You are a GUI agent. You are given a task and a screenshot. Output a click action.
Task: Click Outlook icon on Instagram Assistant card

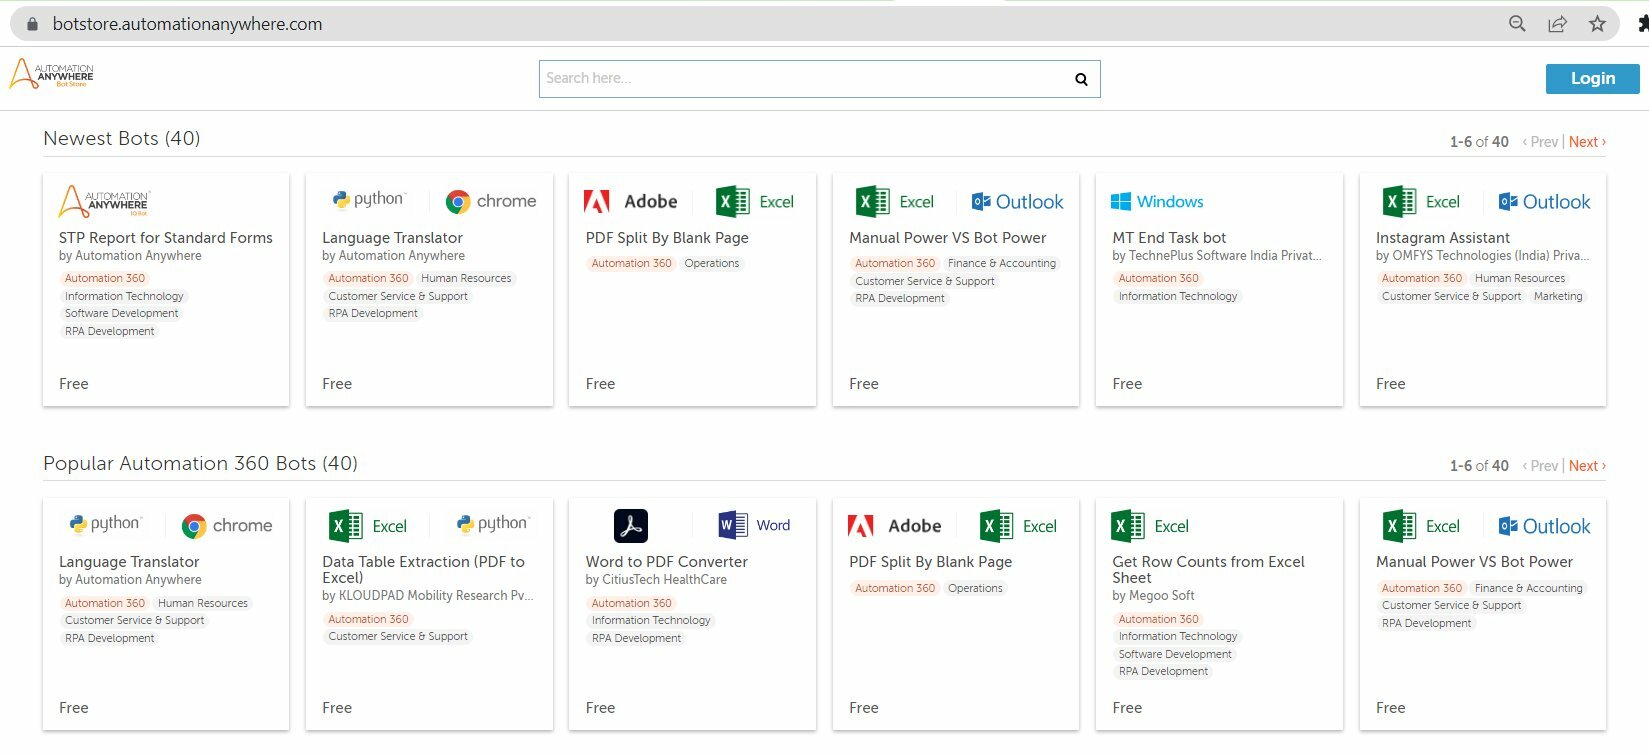tap(1545, 202)
